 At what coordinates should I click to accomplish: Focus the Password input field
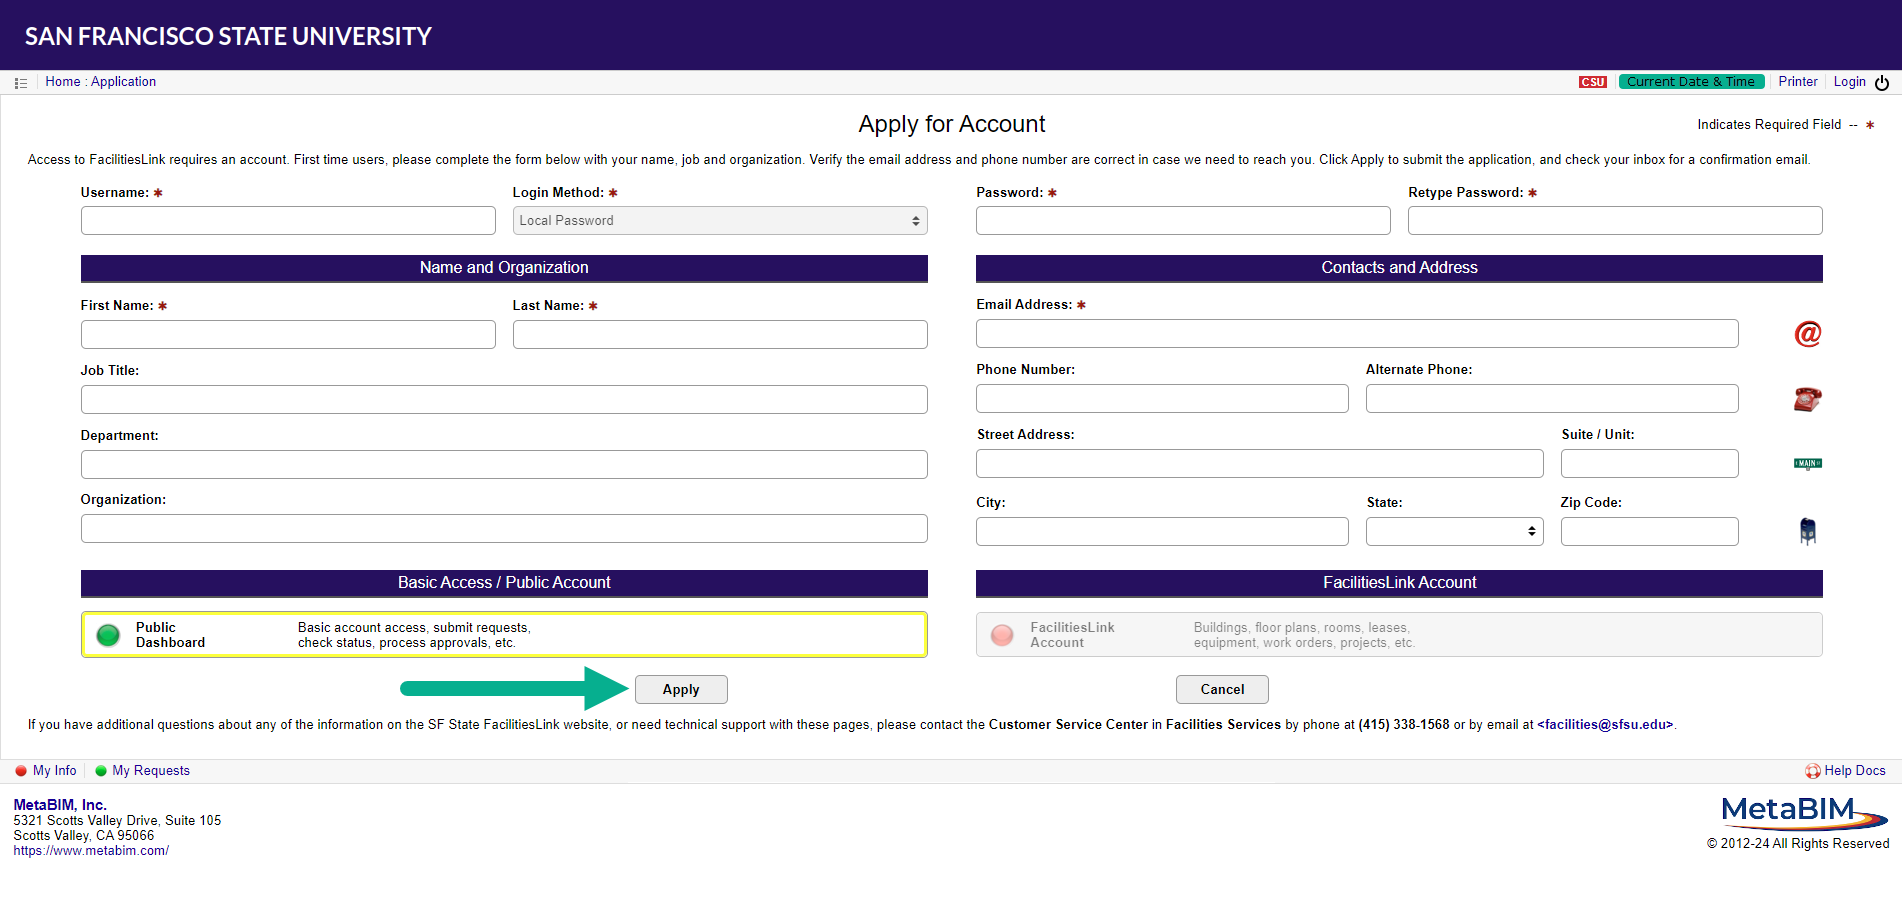click(1183, 221)
